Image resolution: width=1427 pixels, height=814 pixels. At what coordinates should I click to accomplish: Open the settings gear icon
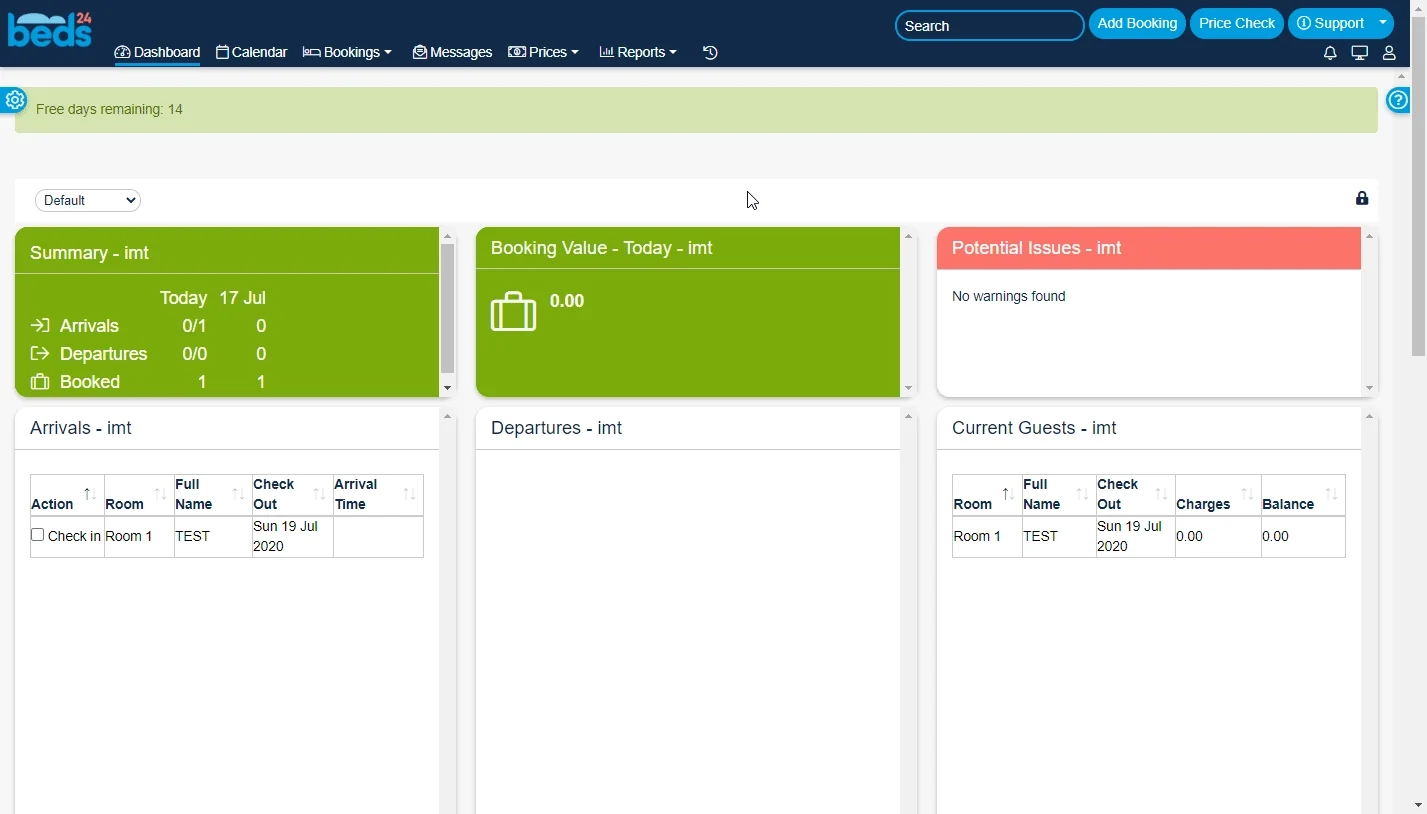coord(14,100)
